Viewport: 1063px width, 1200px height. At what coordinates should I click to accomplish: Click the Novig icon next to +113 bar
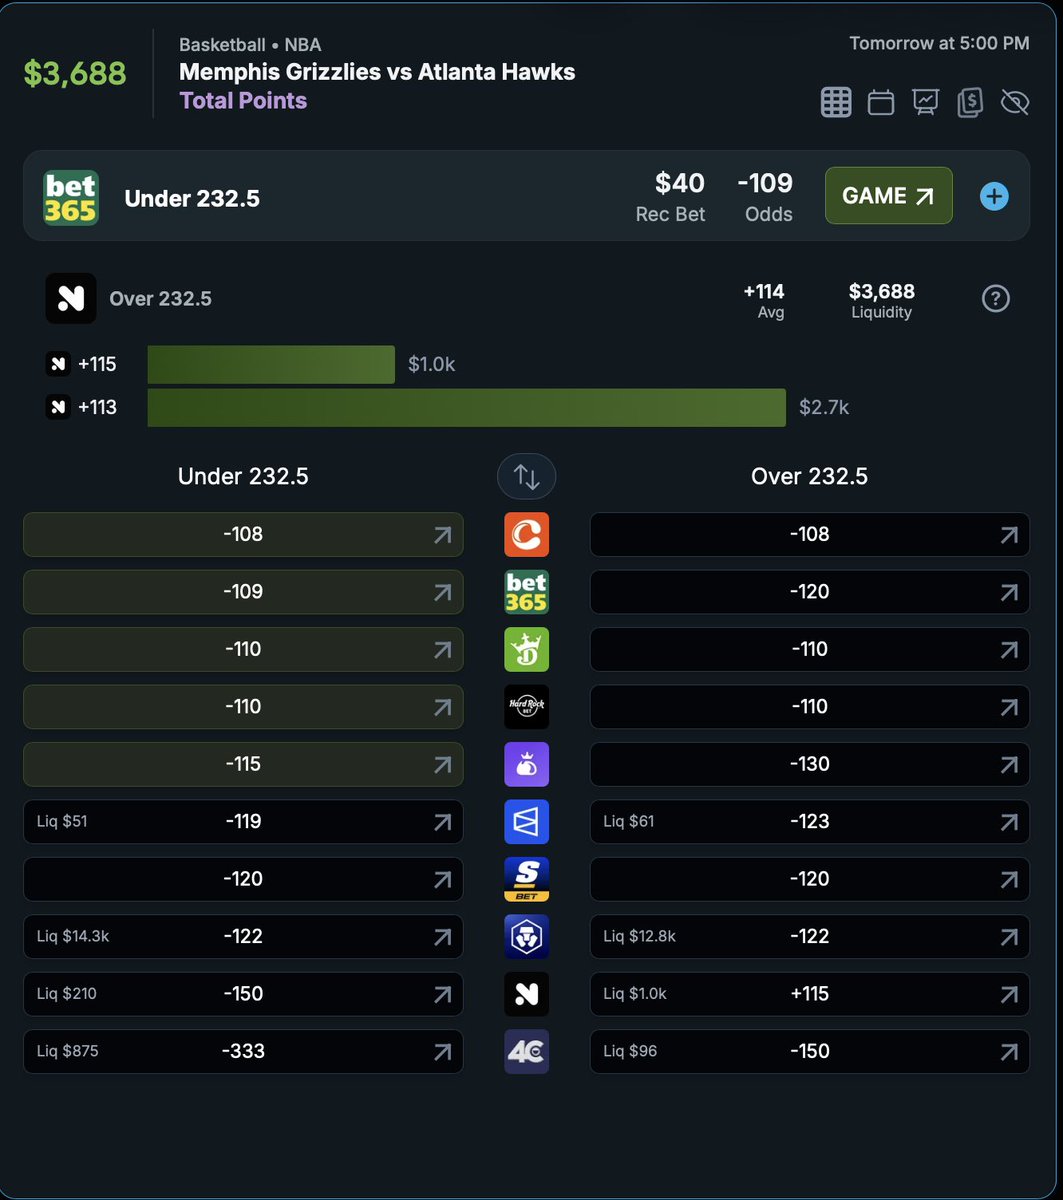[58, 408]
